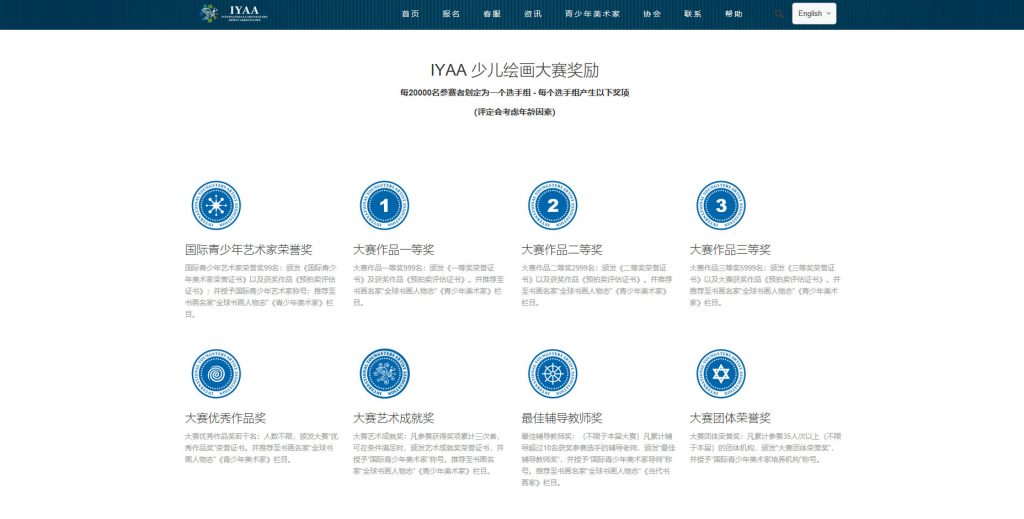
Task: Click description text under 大赛优秀作品奖
Action: pyautogui.click(x=261, y=448)
